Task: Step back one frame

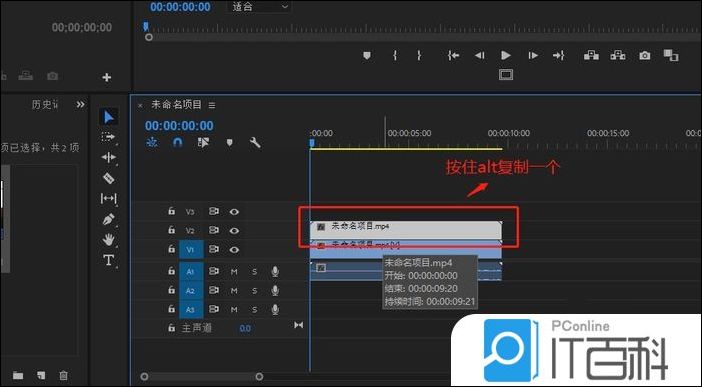Action: pyautogui.click(x=479, y=56)
